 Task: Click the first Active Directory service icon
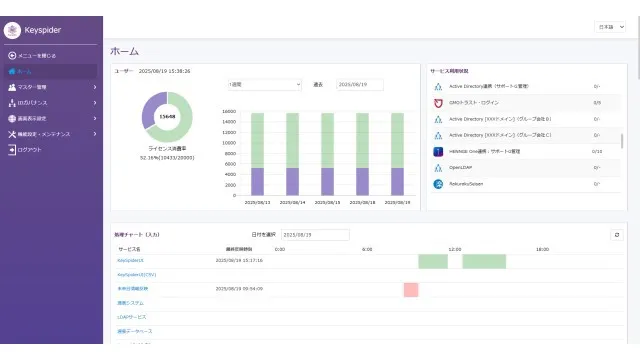point(438,87)
